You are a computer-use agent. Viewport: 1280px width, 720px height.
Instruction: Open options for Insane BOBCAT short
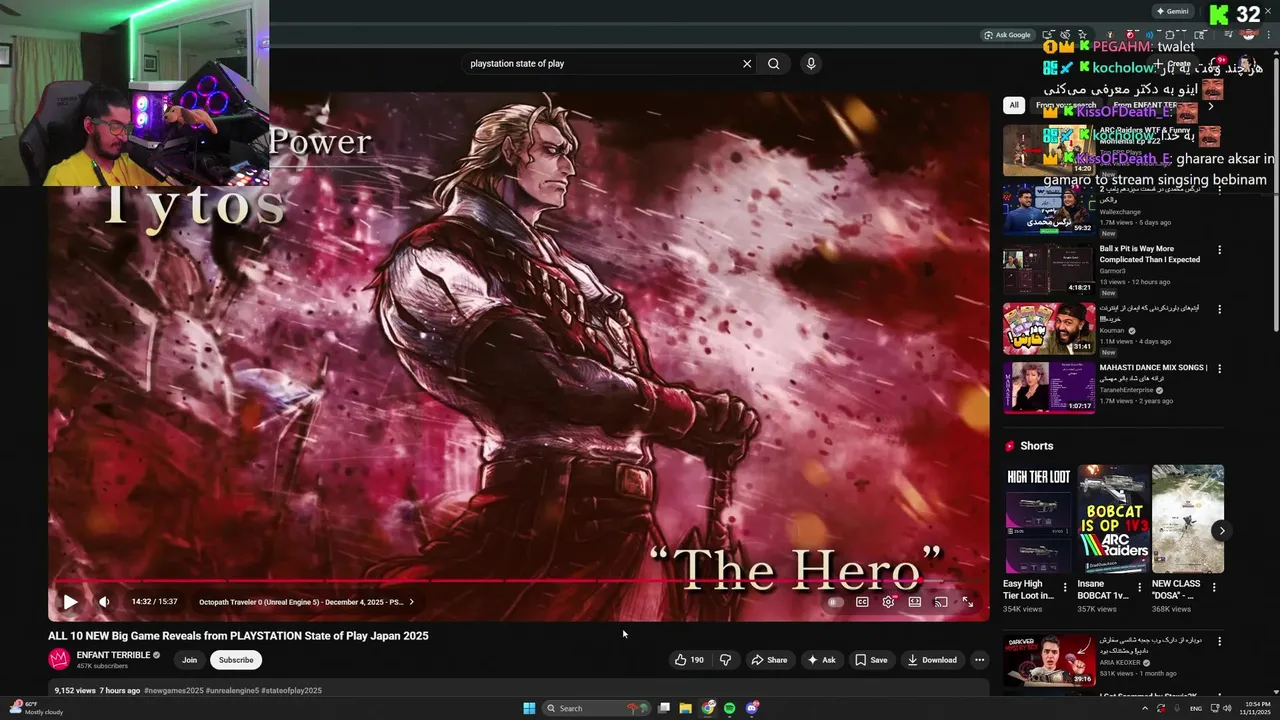click(x=1139, y=588)
